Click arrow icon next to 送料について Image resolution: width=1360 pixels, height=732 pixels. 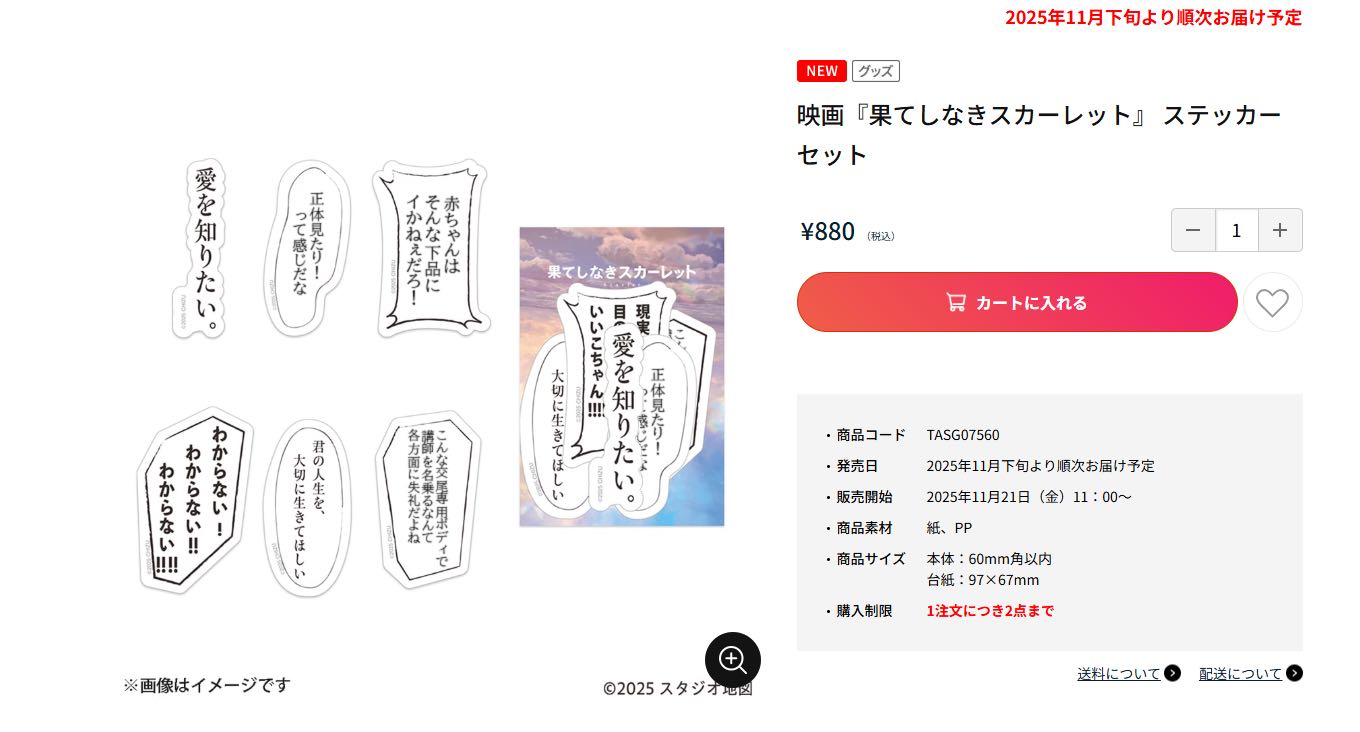click(1172, 673)
